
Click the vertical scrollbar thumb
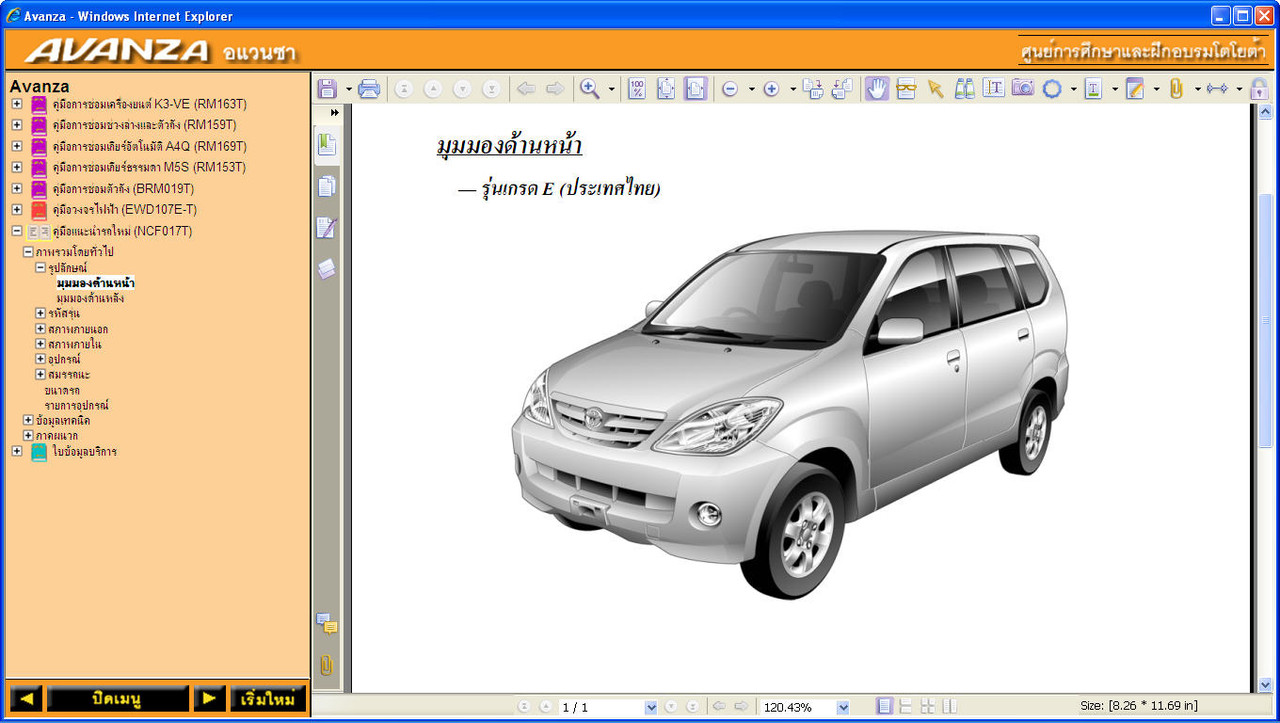pyautogui.click(x=1265, y=320)
